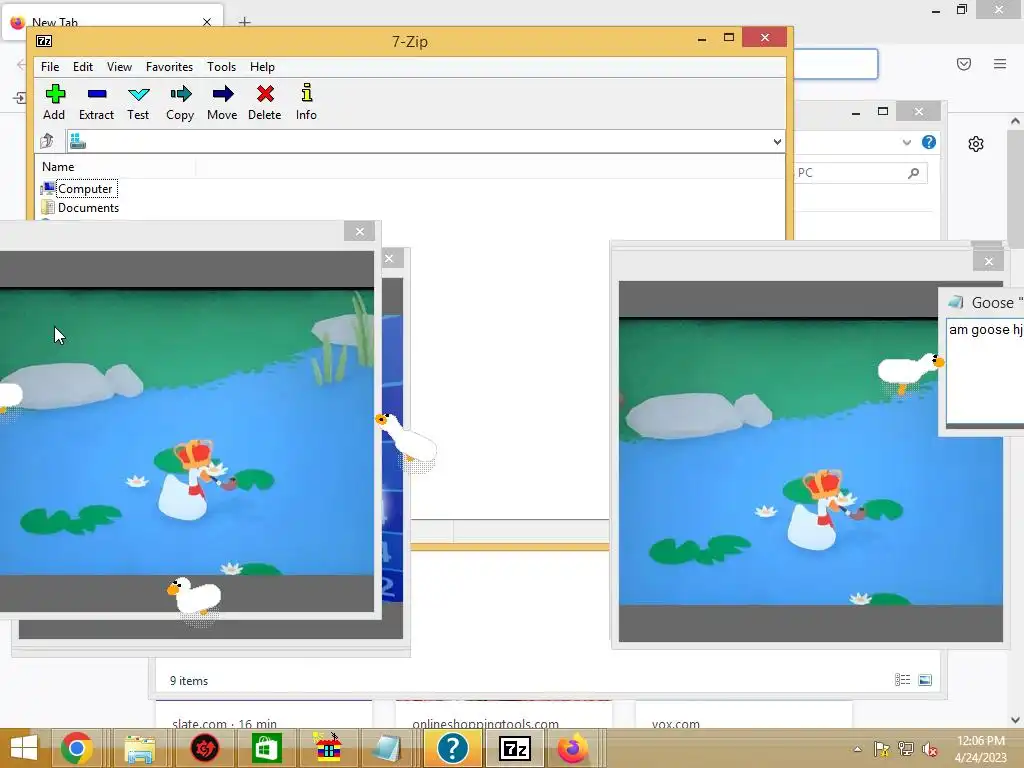Click the crowned goose in left video
Screen dimensions: 1024x768
tap(186, 480)
